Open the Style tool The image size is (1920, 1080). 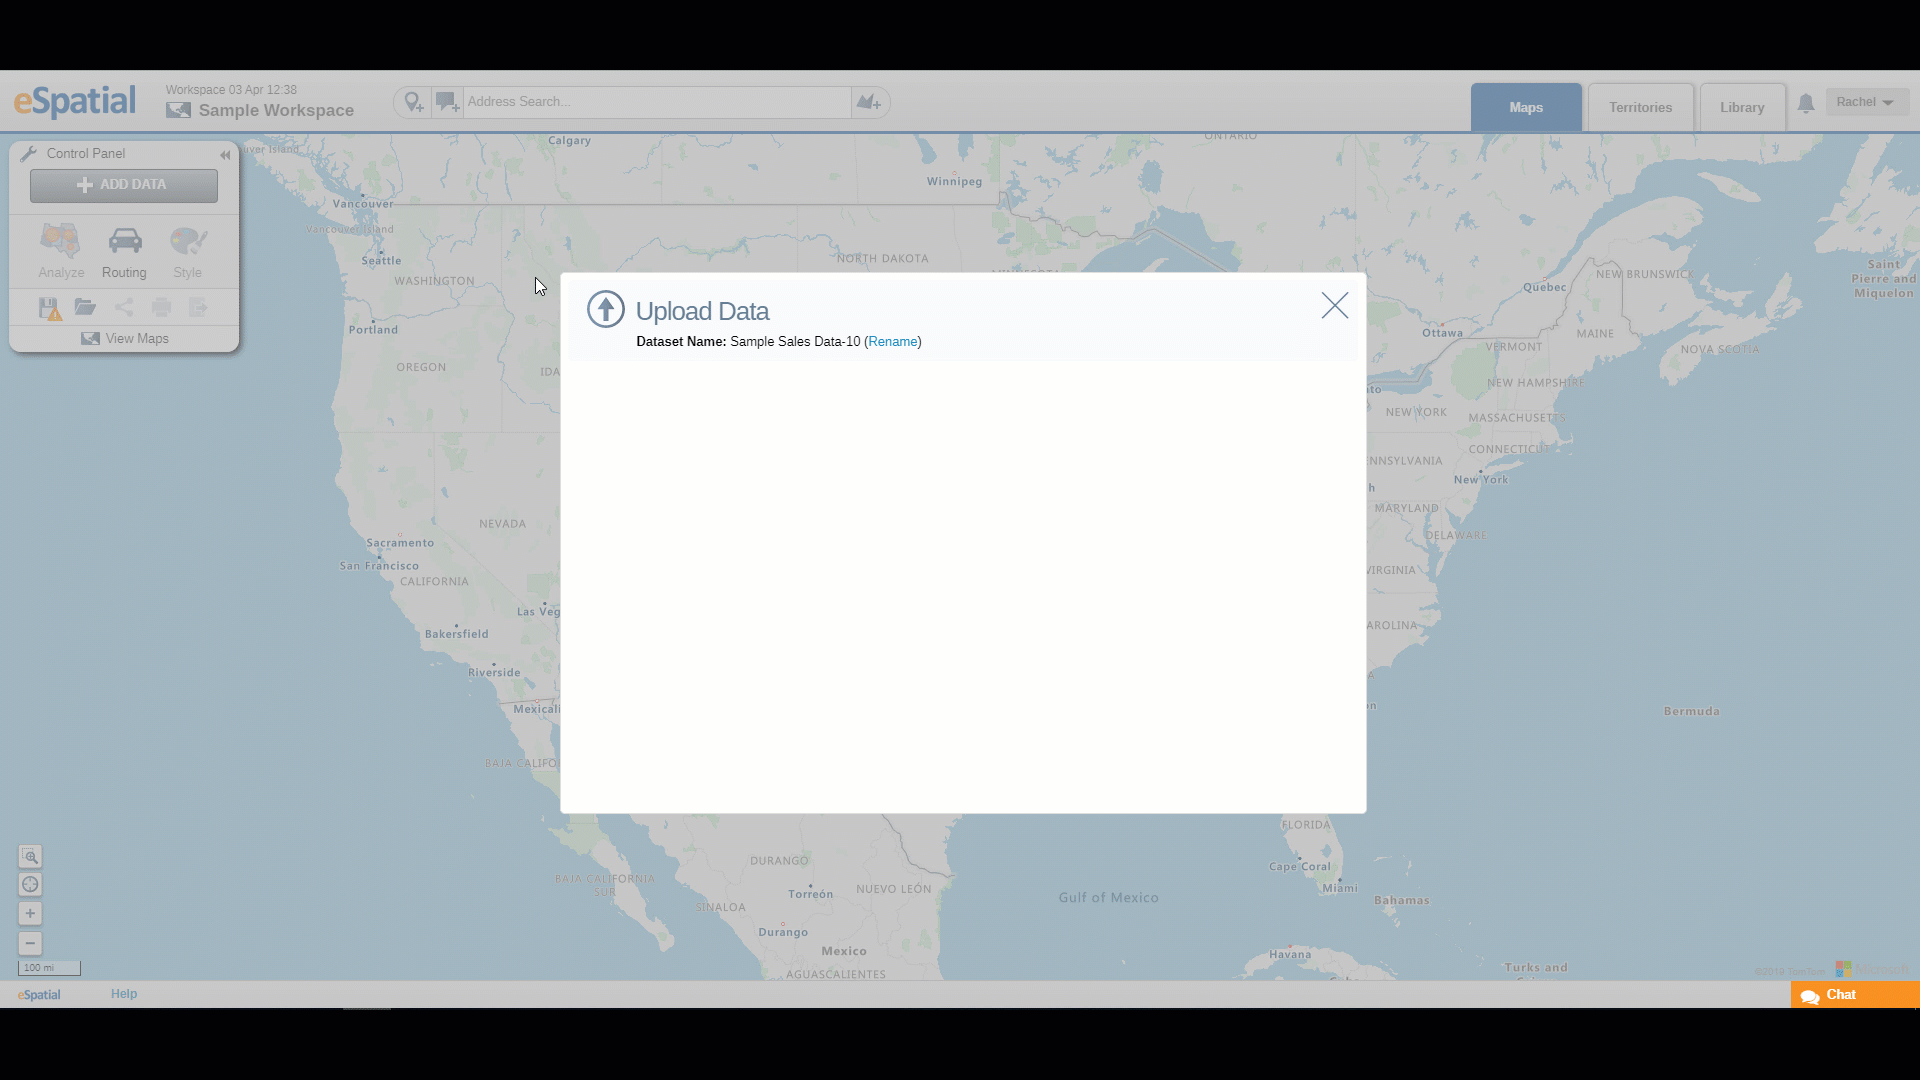click(187, 251)
